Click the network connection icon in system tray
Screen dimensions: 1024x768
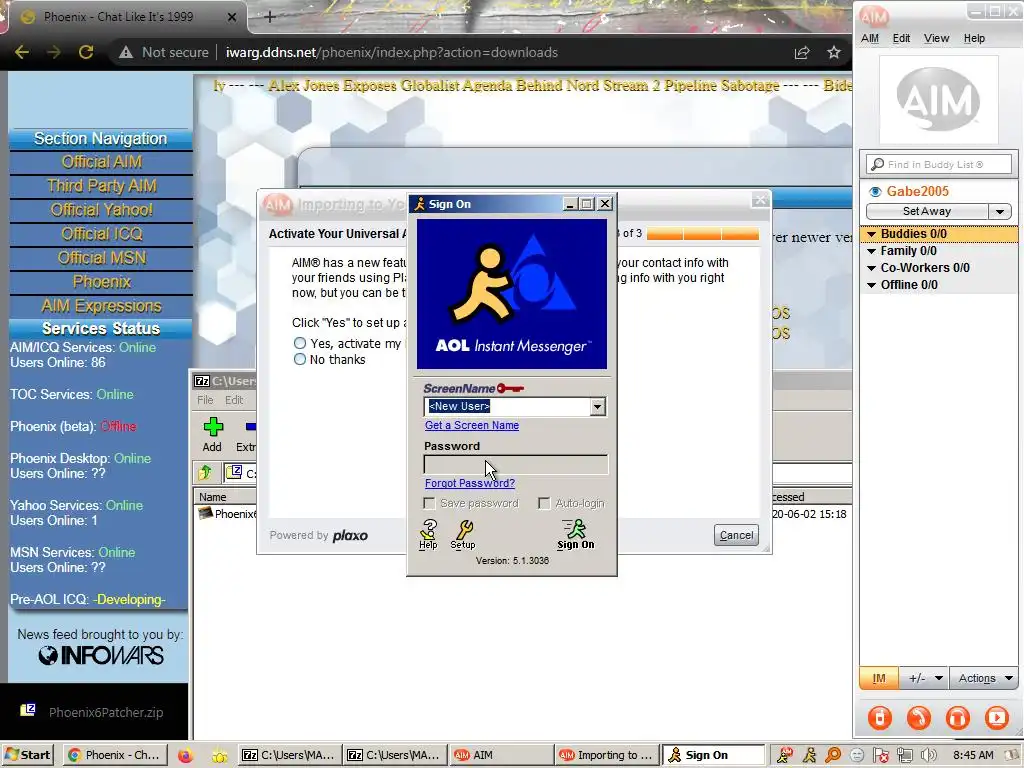tap(904, 755)
